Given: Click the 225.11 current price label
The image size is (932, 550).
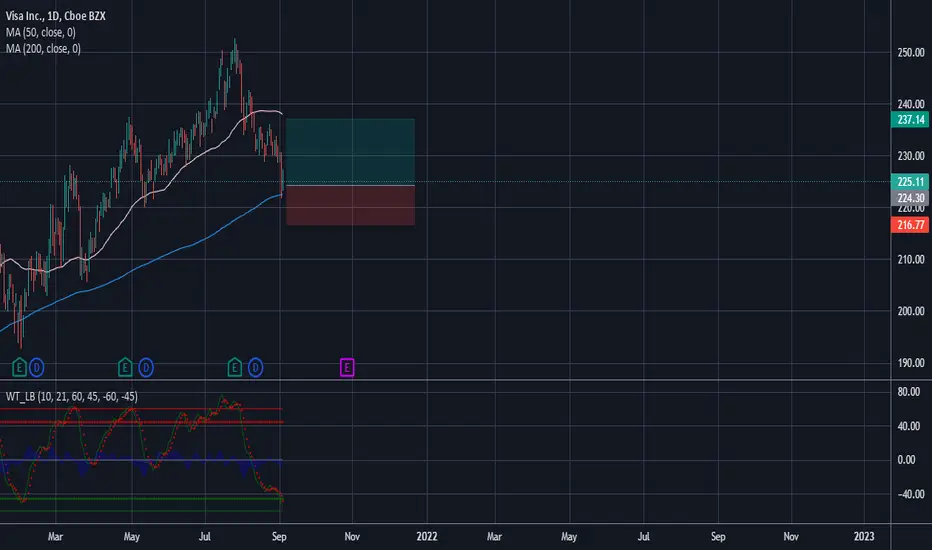Looking at the screenshot, I should (910, 182).
